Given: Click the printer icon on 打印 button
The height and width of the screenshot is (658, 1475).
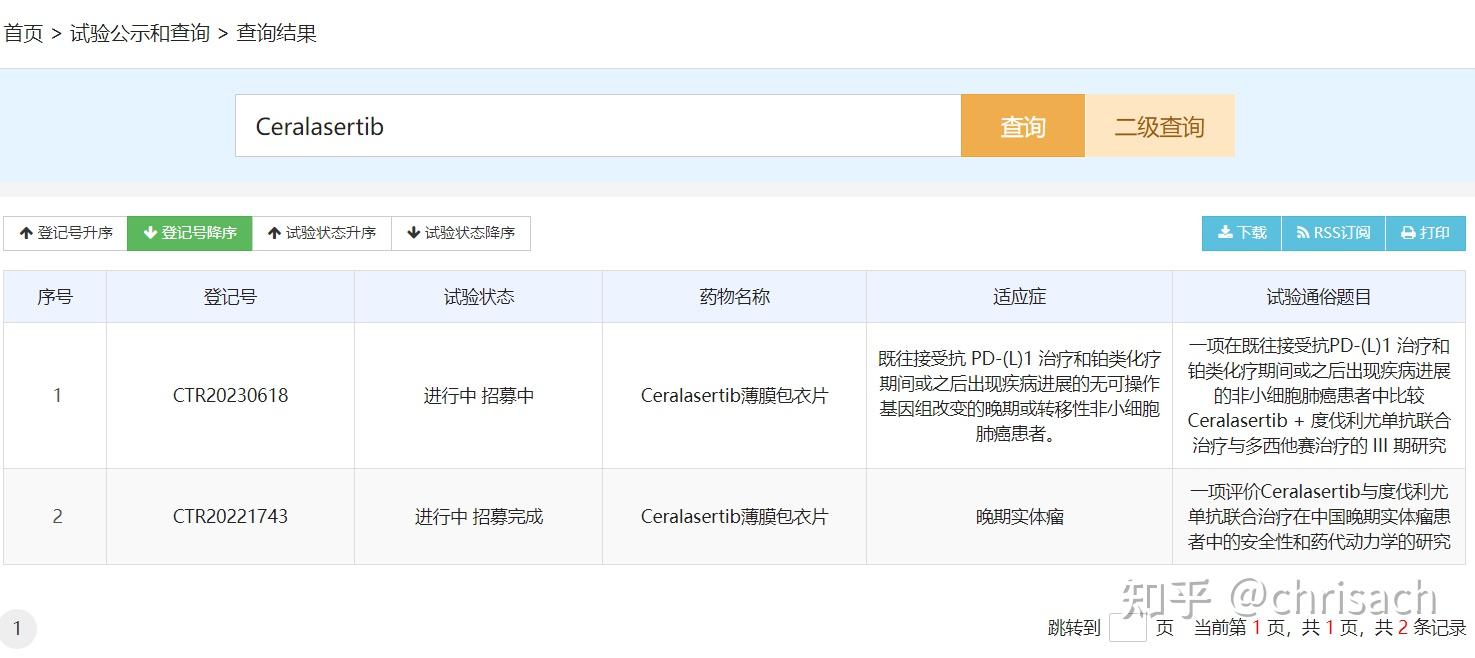Looking at the screenshot, I should [x=1406, y=233].
